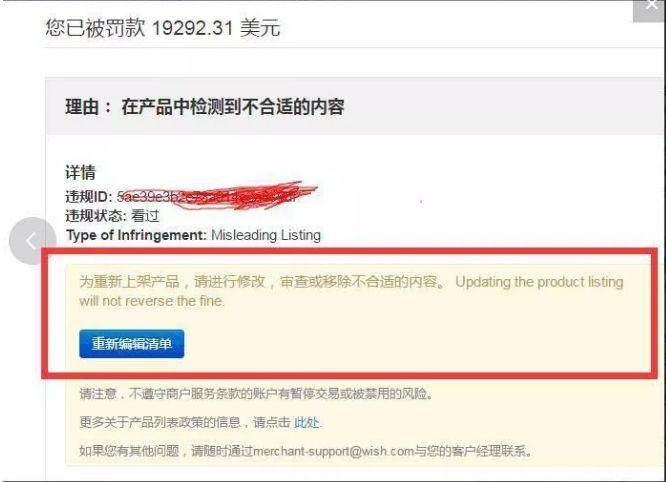Select the Updating the product listing sentence

coord(351,291)
